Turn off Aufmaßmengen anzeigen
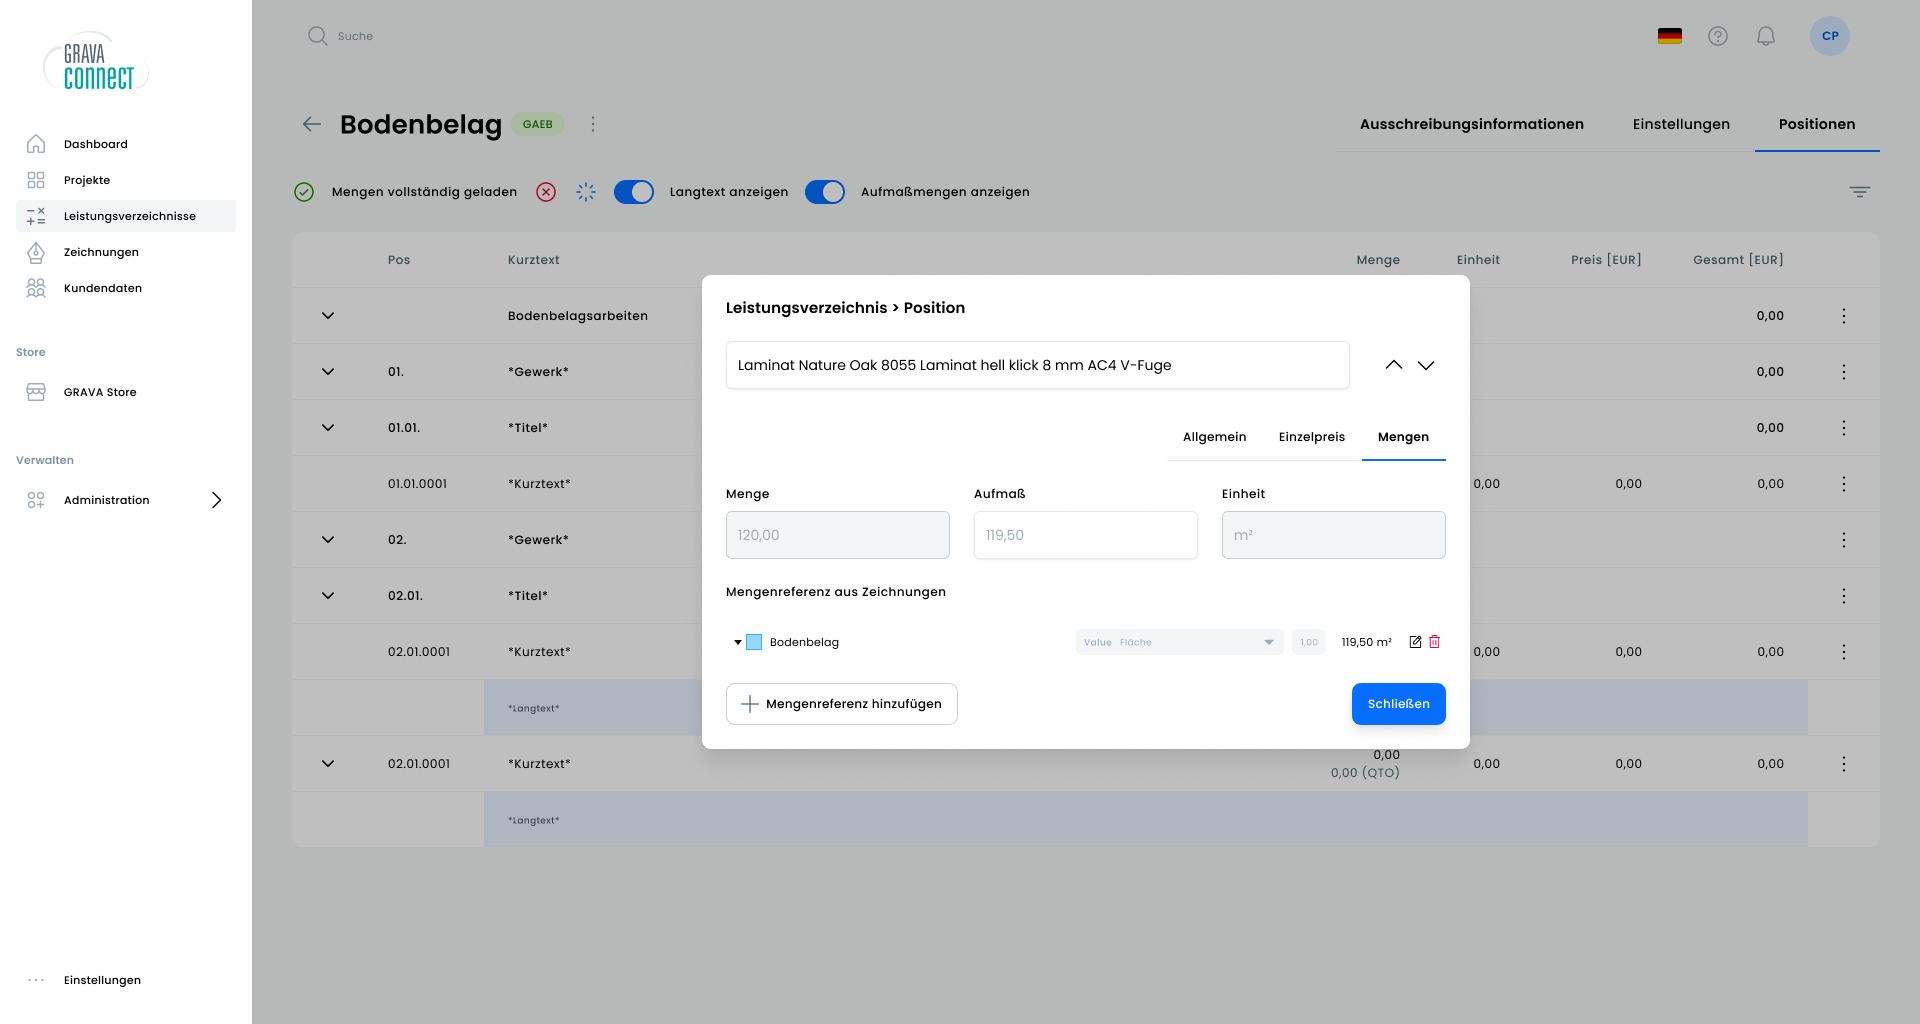Image resolution: width=1920 pixels, height=1024 pixels. tap(825, 192)
